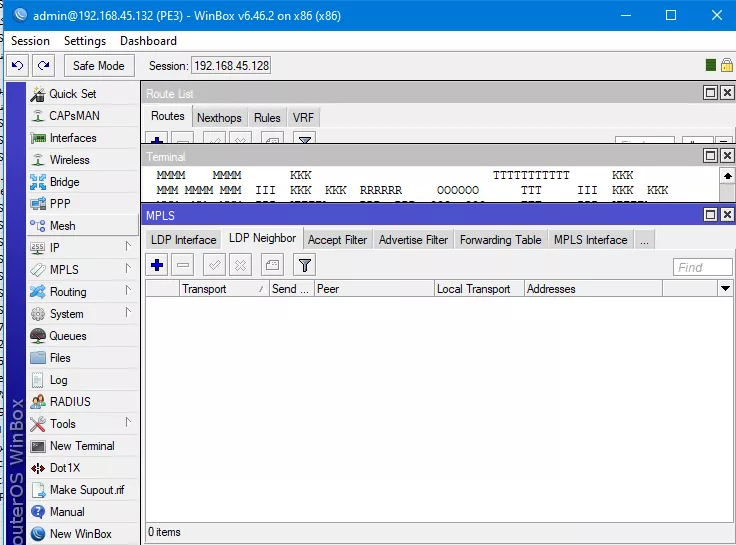Close the Terminal window
The image size is (736, 545).
(727, 155)
